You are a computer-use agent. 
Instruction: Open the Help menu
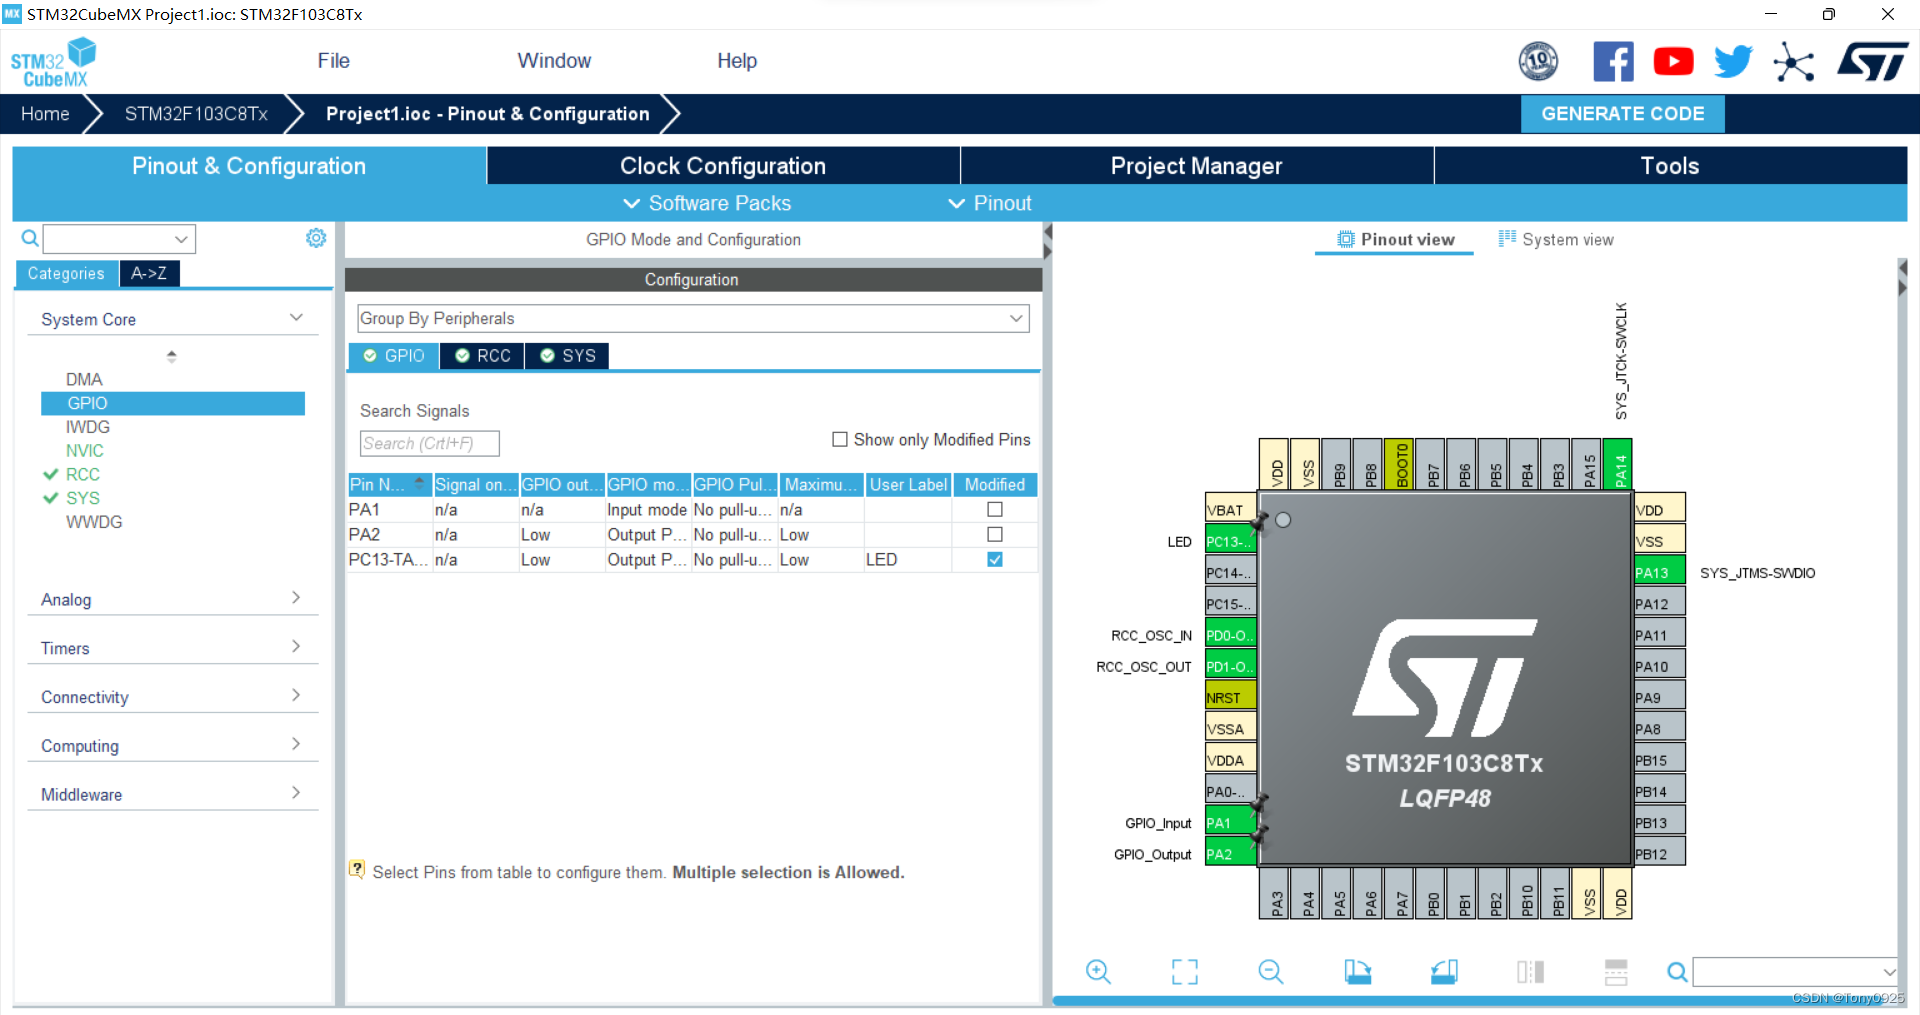(737, 61)
